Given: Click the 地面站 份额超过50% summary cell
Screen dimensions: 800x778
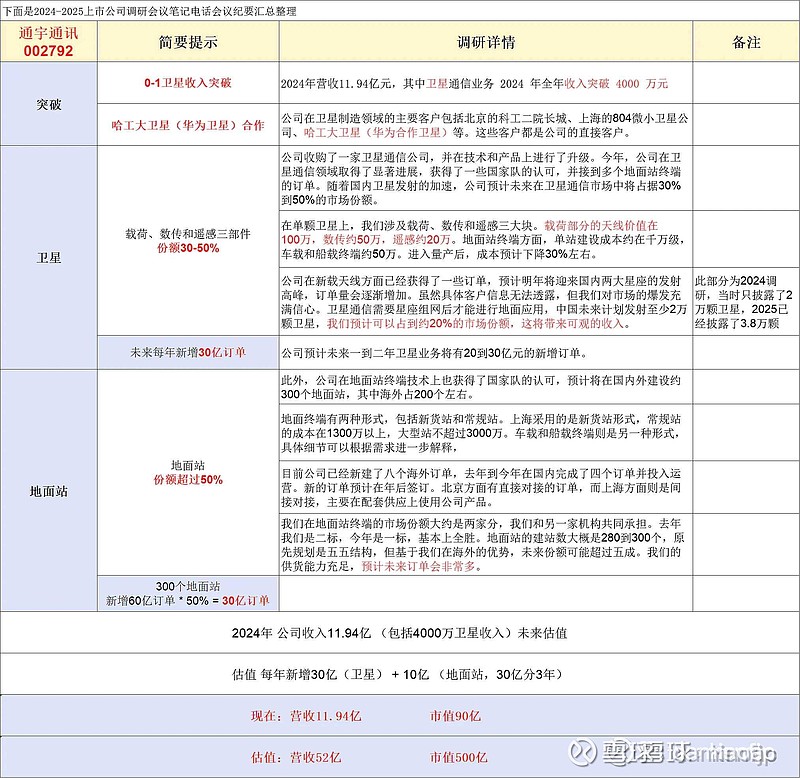Looking at the screenshot, I should click(188, 473).
